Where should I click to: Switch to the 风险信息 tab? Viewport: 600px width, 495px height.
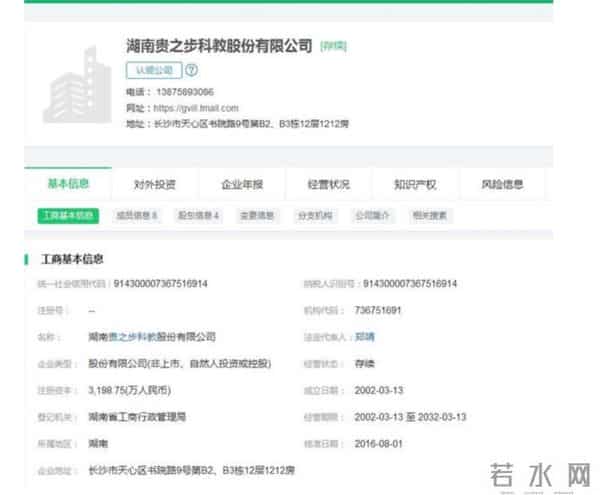(x=502, y=185)
